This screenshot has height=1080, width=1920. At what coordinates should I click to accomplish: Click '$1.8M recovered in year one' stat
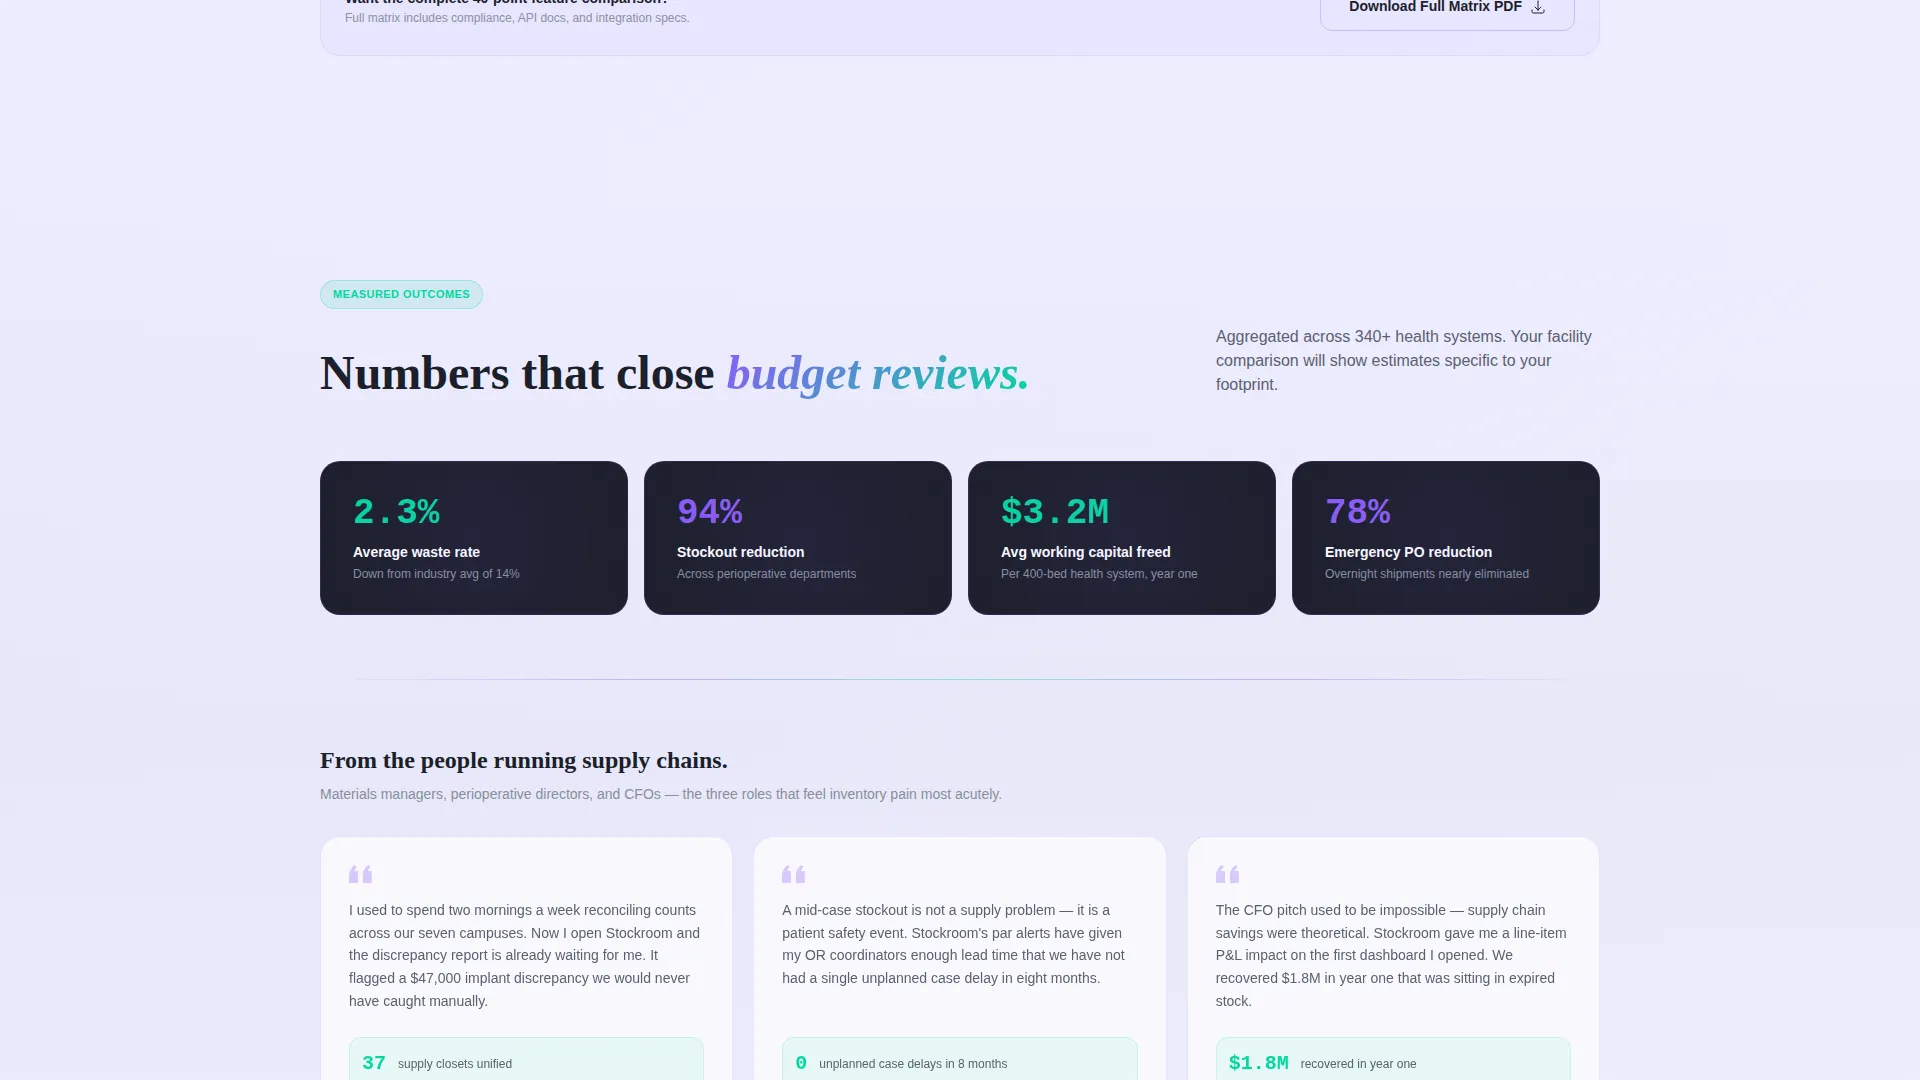[1393, 1060]
